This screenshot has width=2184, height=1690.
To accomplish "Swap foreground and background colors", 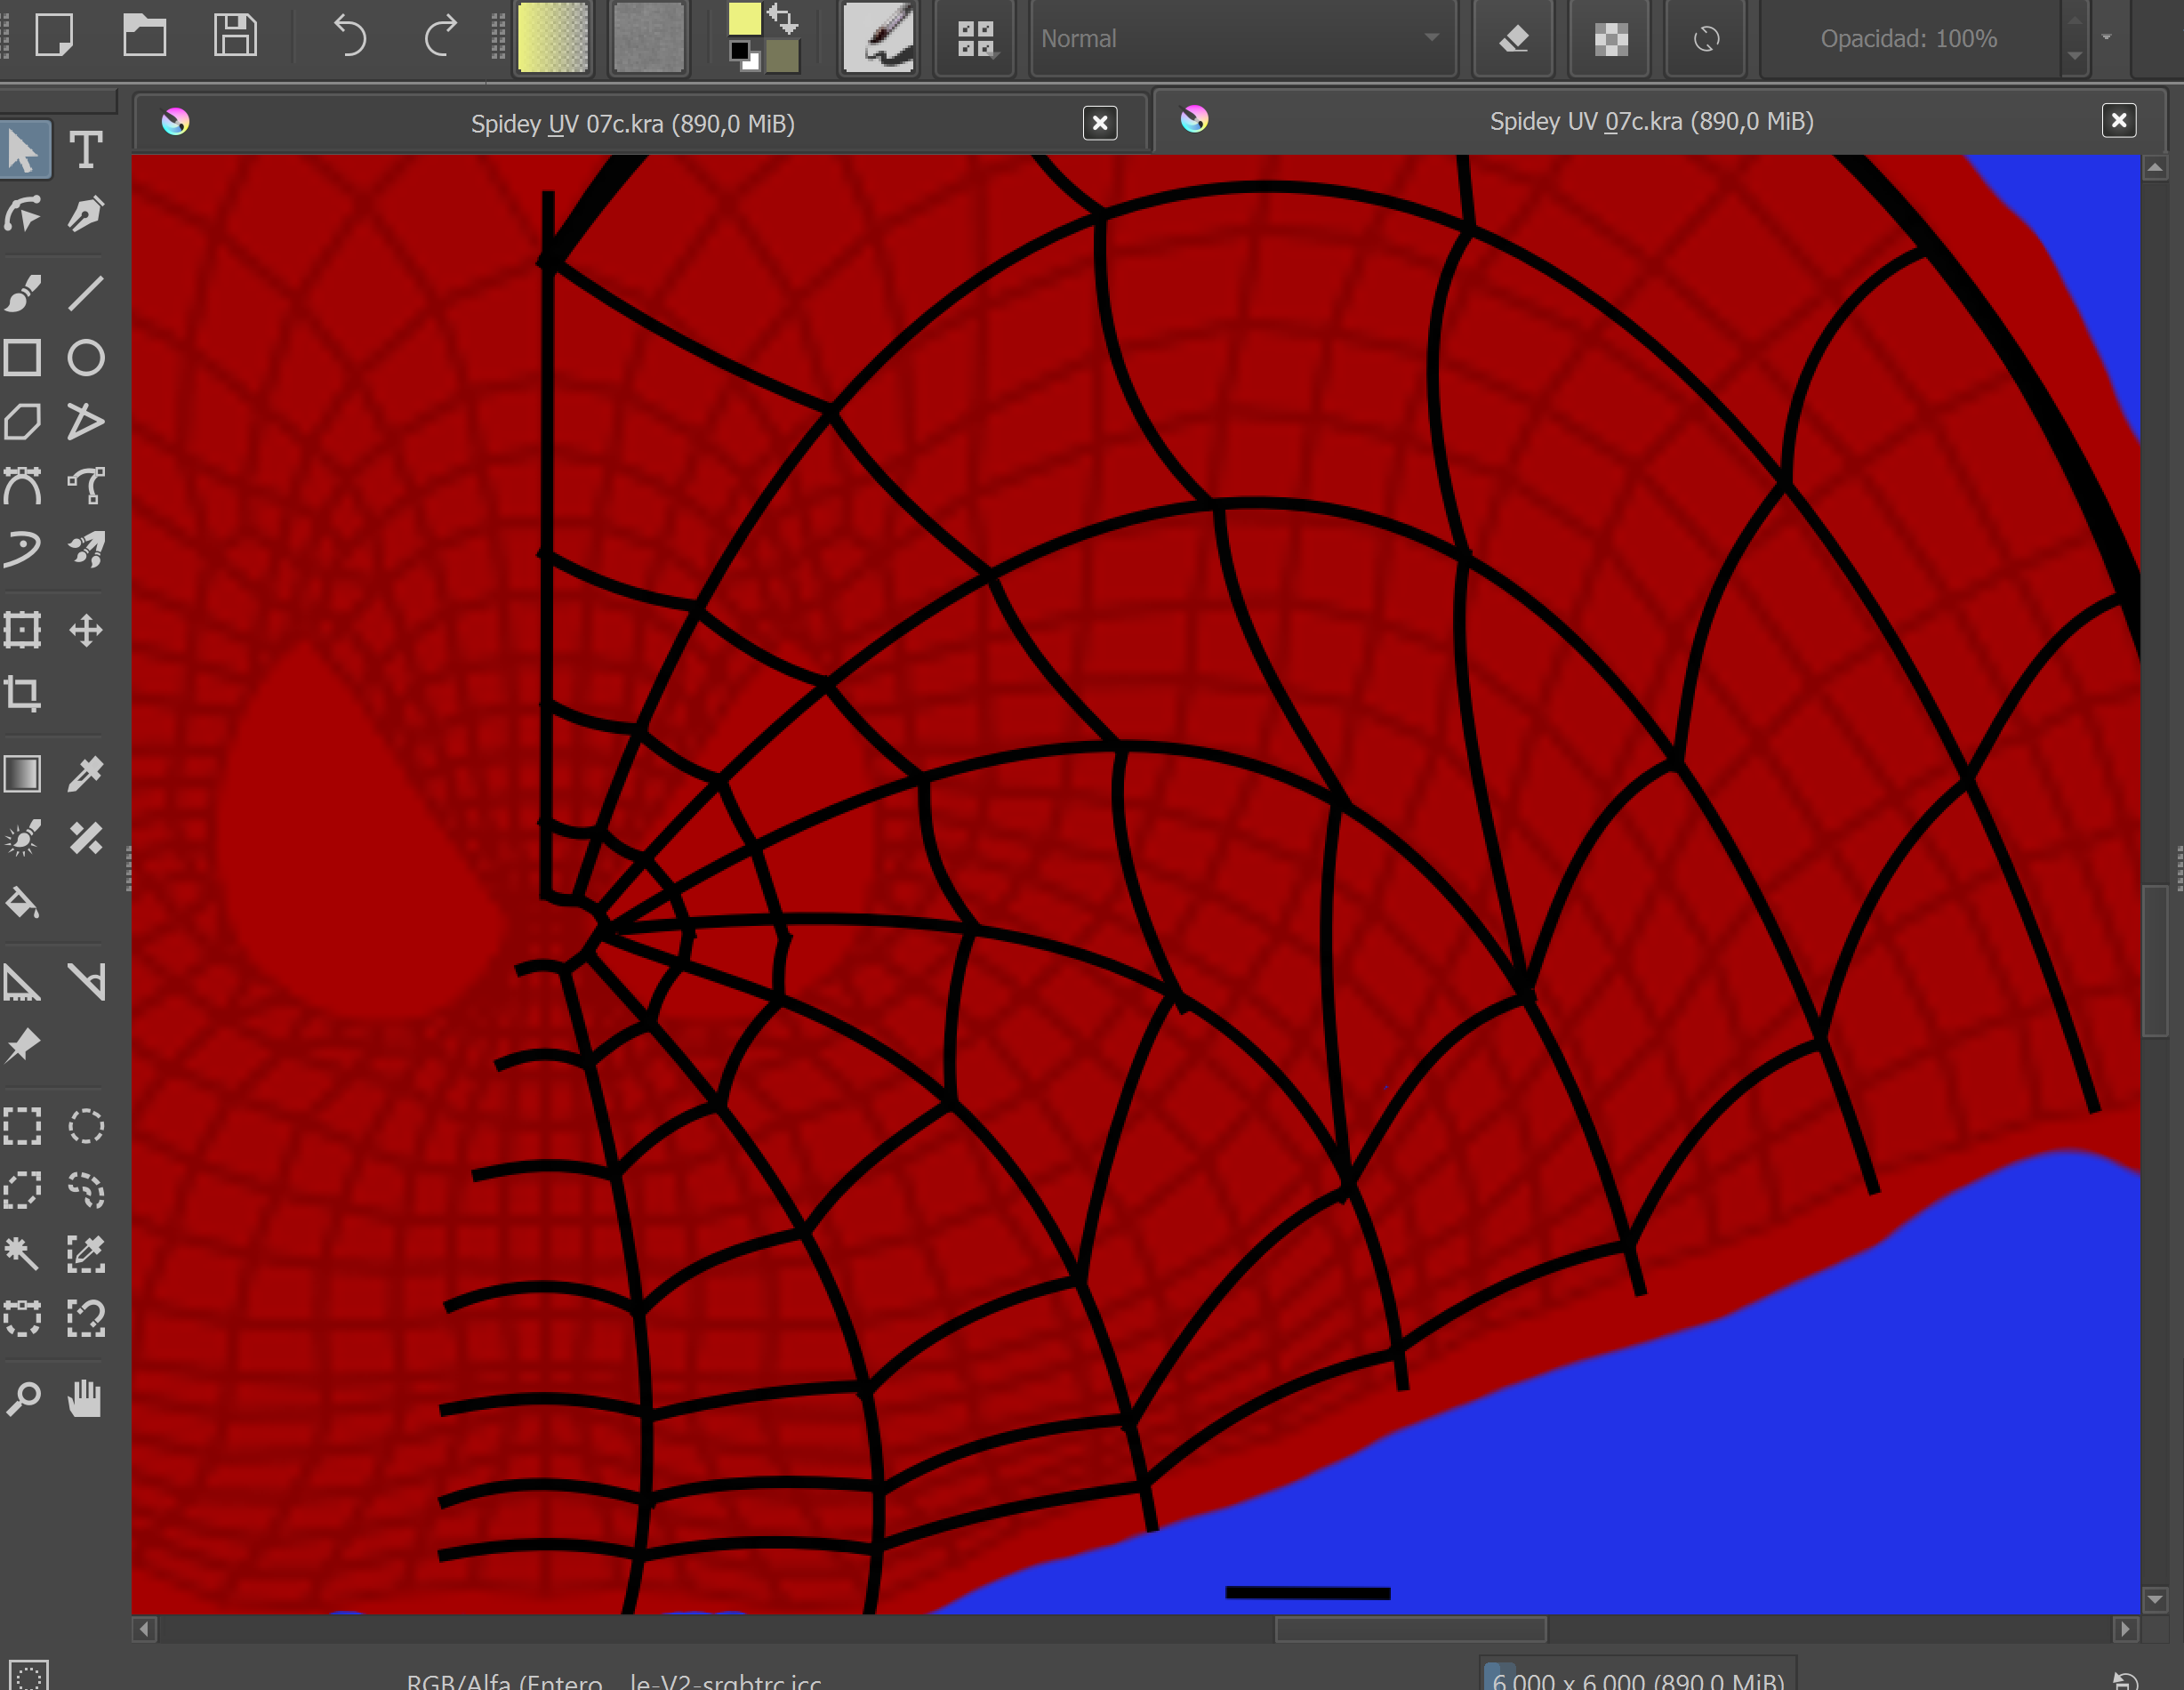I will pos(783,18).
